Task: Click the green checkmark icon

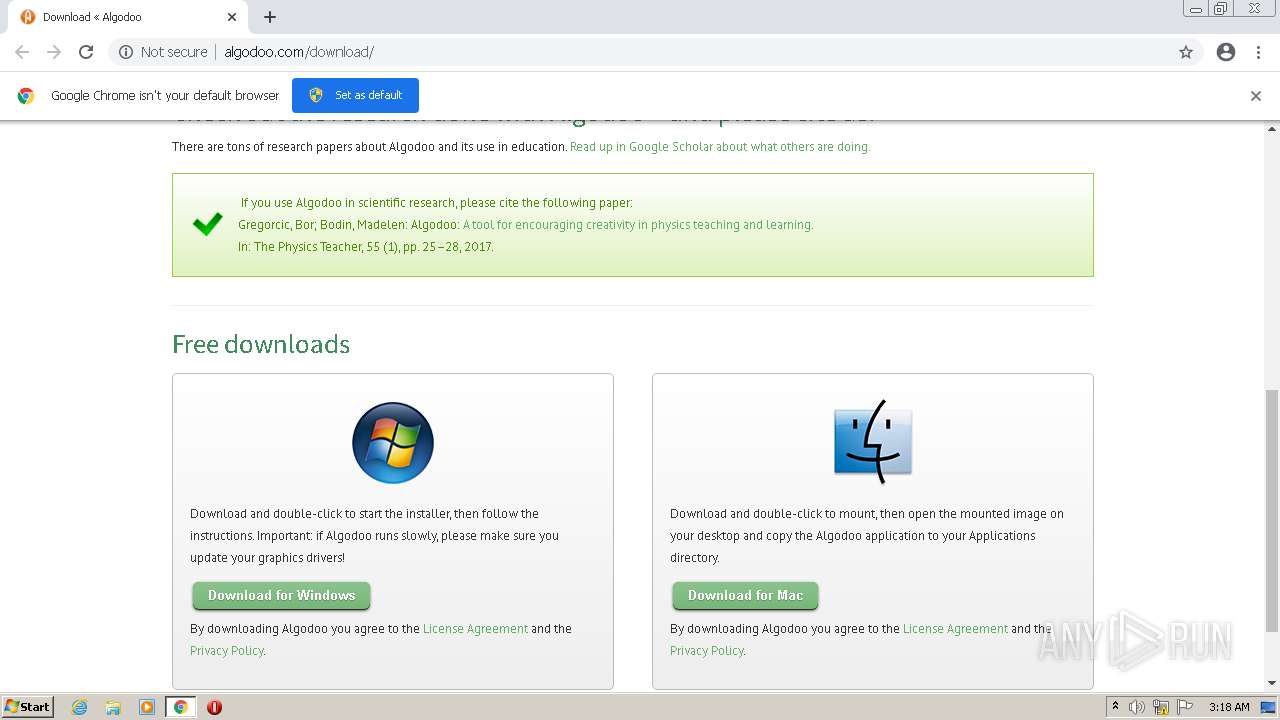Action: pos(208,224)
